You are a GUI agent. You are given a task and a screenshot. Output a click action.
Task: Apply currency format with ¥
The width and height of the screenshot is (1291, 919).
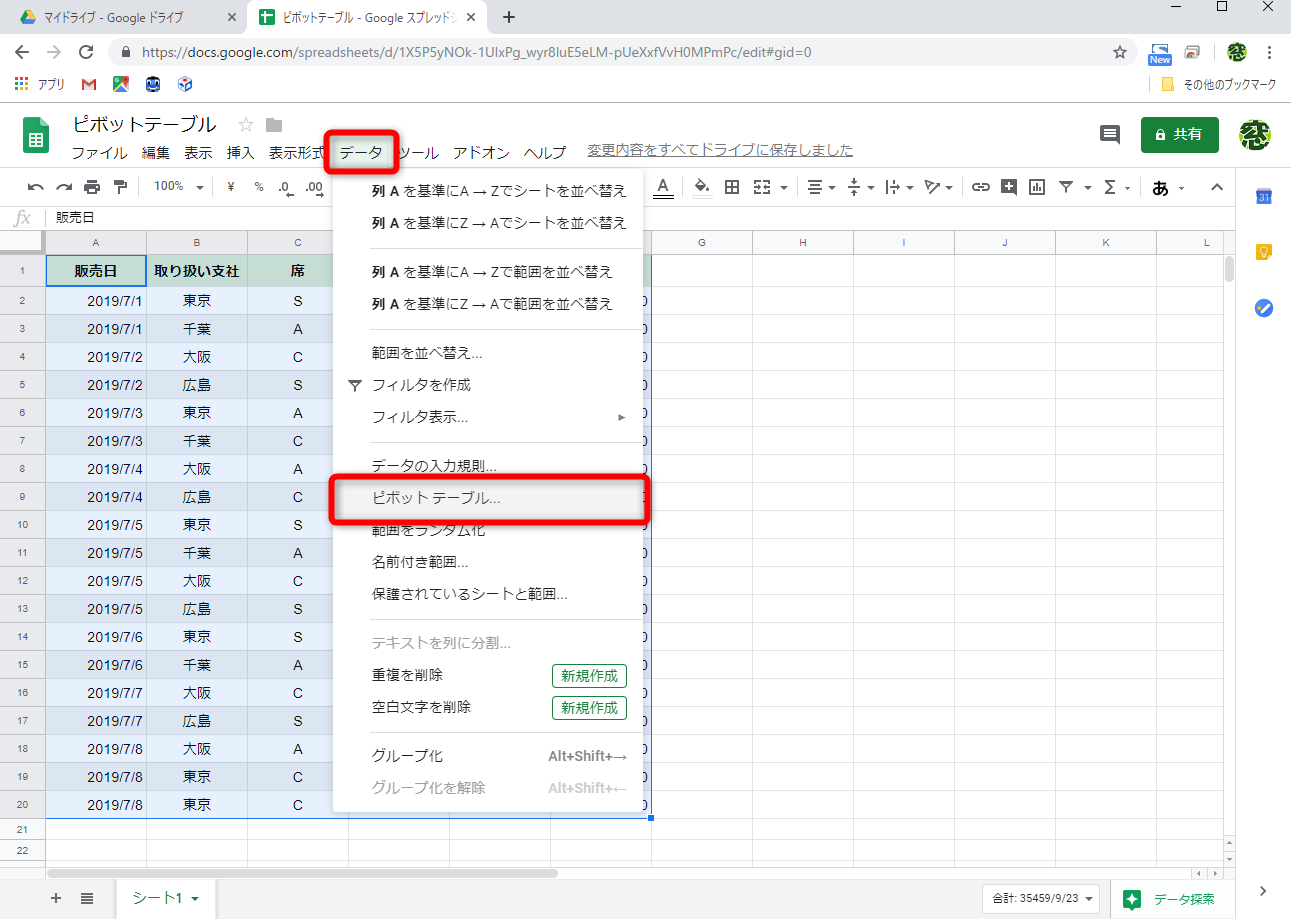point(231,187)
